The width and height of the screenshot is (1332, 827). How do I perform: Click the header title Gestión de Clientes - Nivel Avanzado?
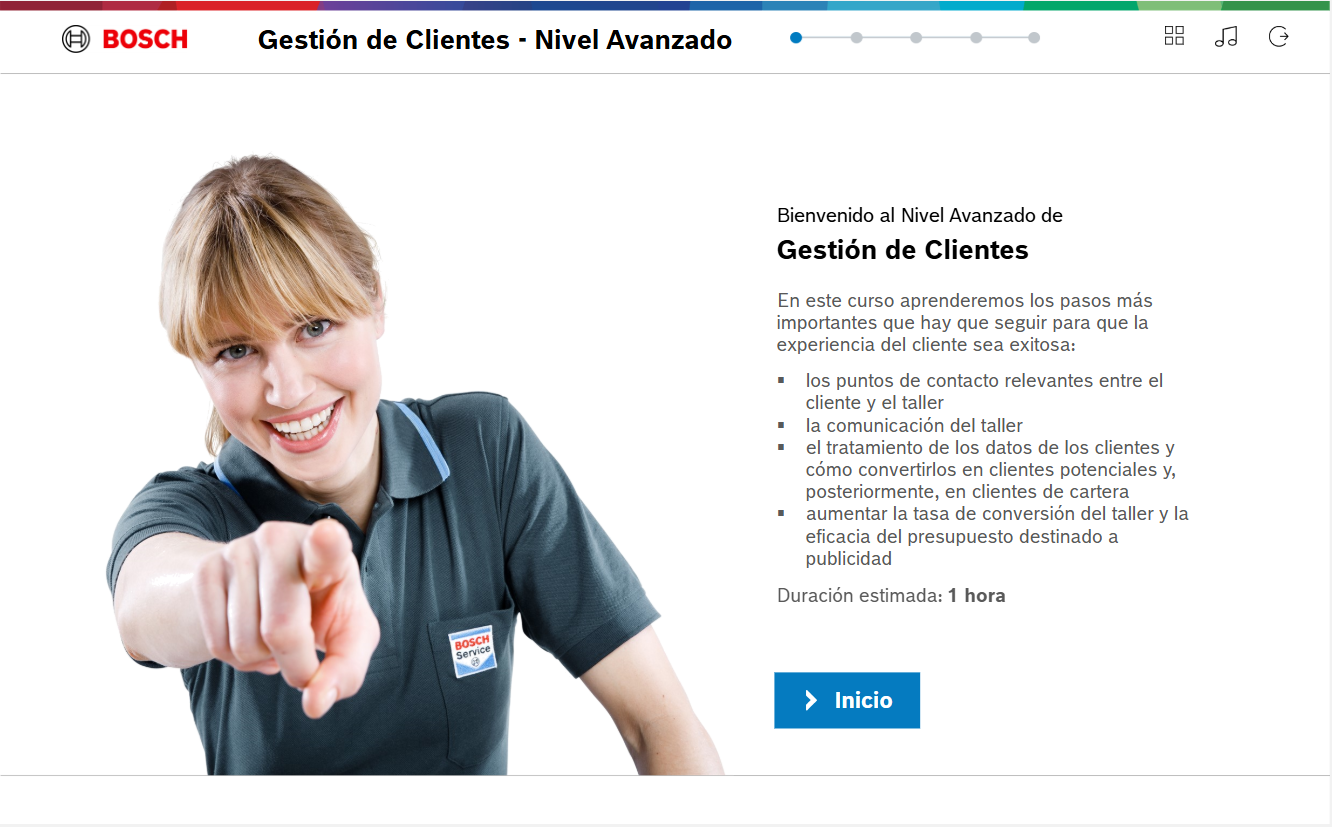click(x=495, y=40)
